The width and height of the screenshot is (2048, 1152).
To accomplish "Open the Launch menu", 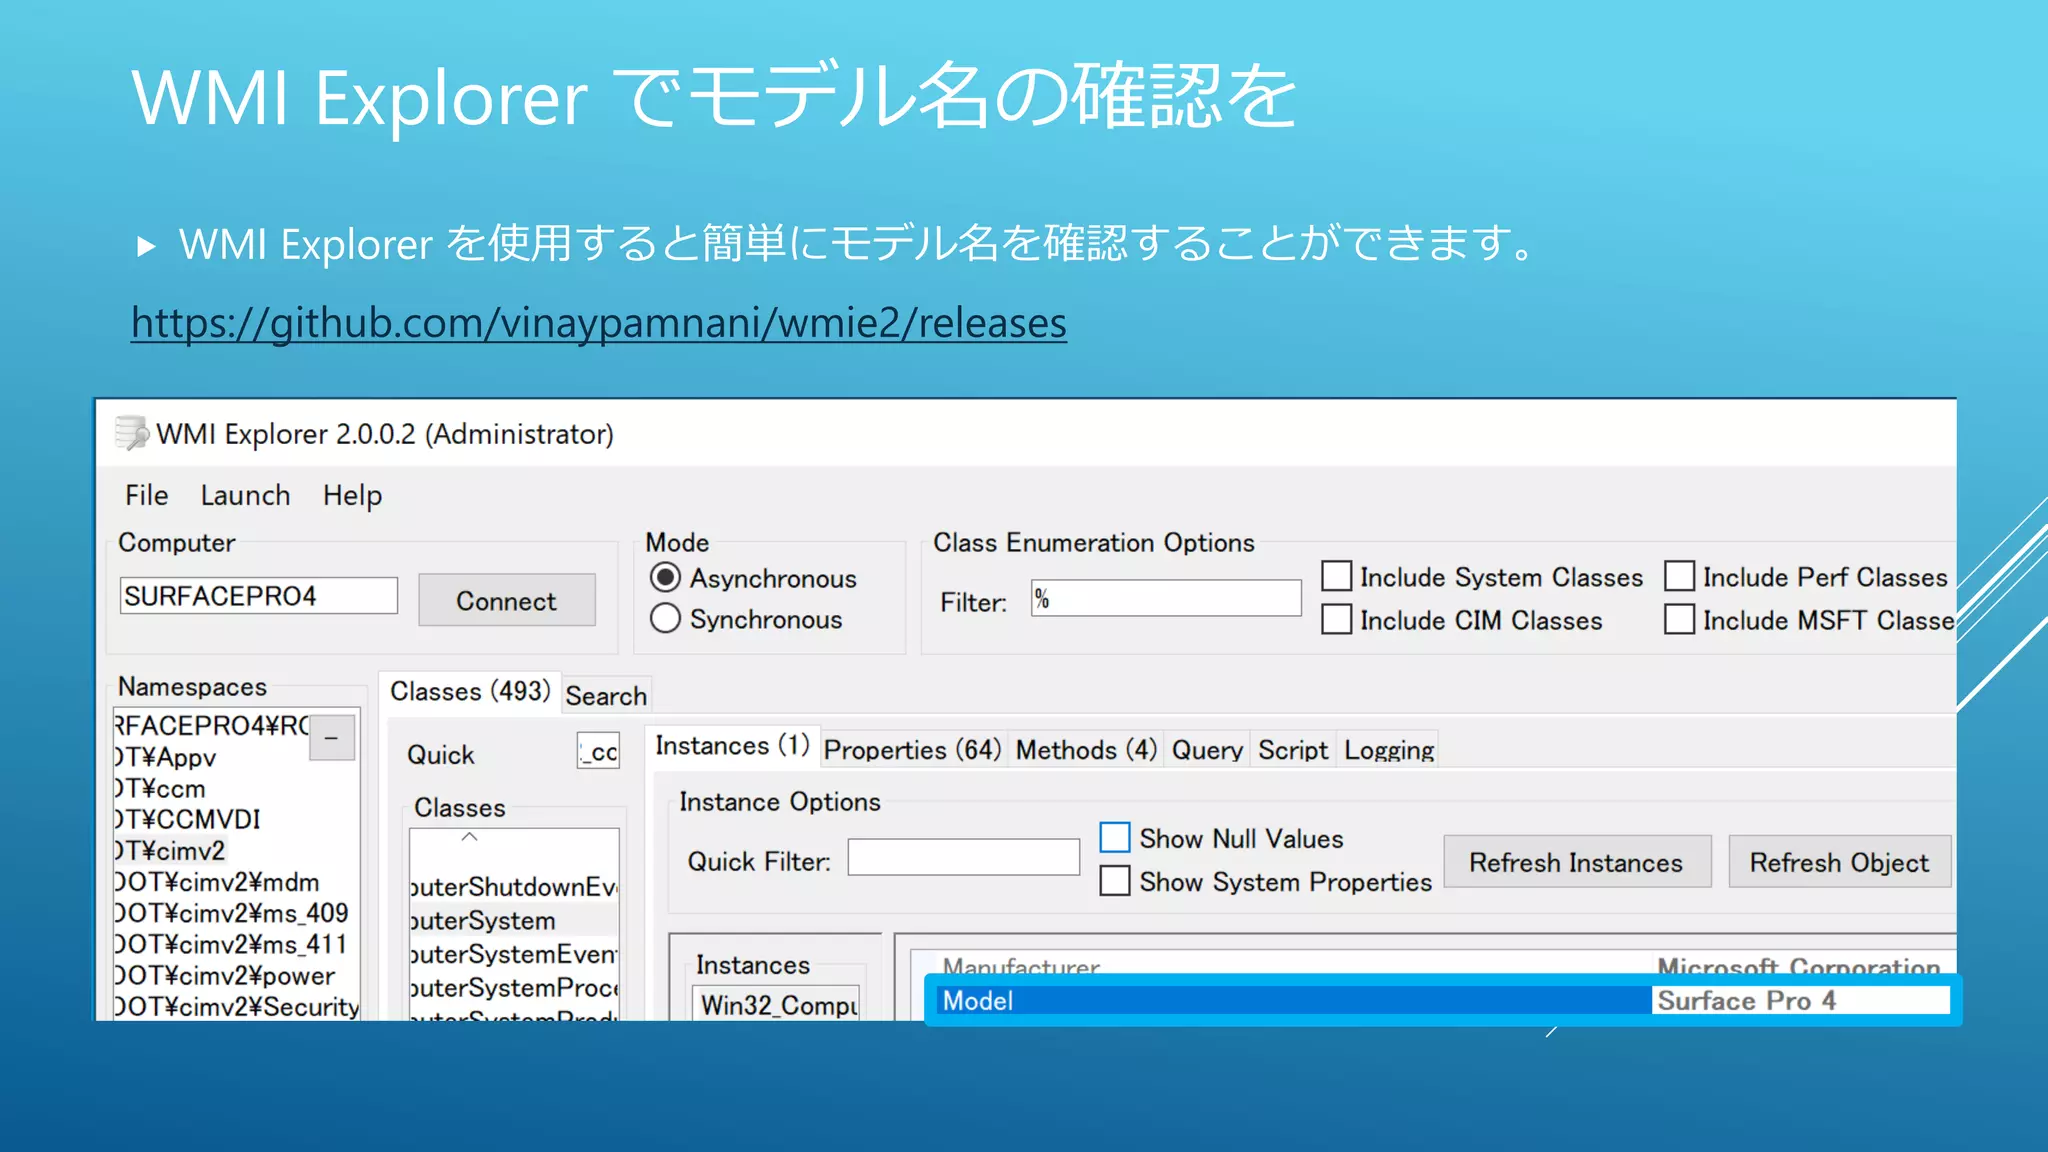I will [245, 495].
